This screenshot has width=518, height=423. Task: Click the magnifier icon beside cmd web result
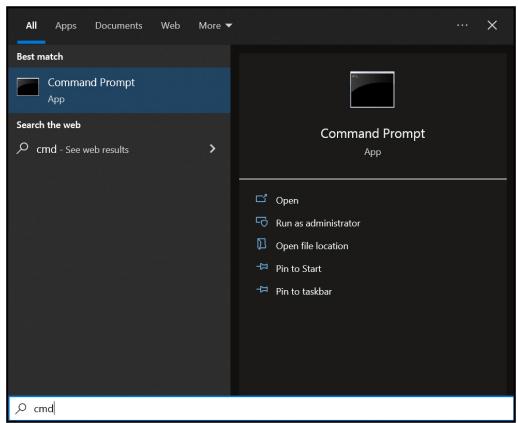22,148
